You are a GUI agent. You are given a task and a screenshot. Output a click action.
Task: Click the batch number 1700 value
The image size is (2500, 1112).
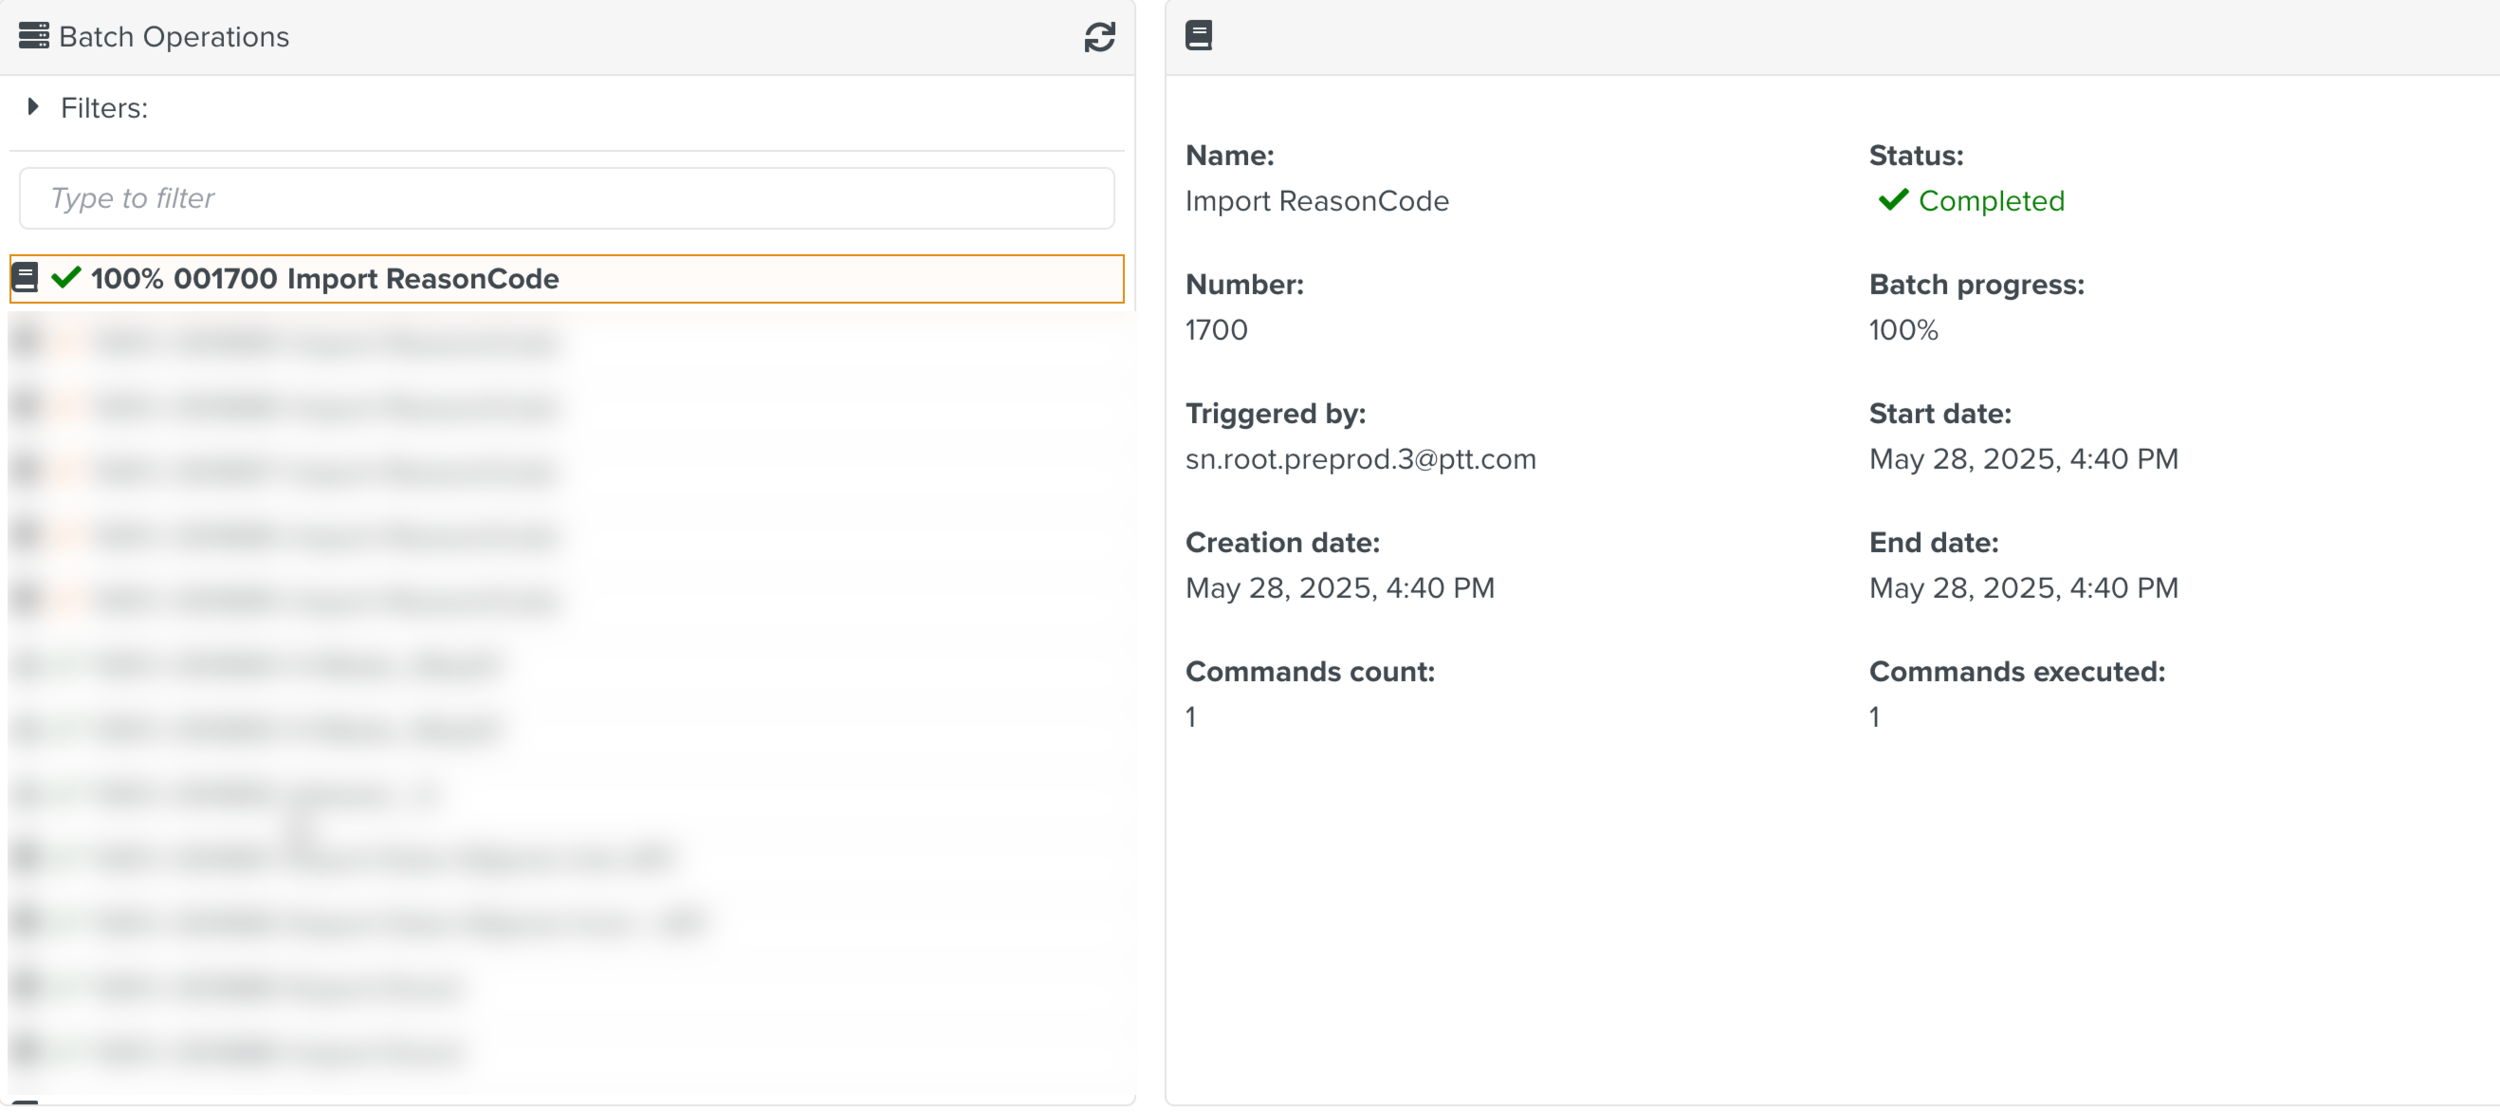coord(1216,330)
